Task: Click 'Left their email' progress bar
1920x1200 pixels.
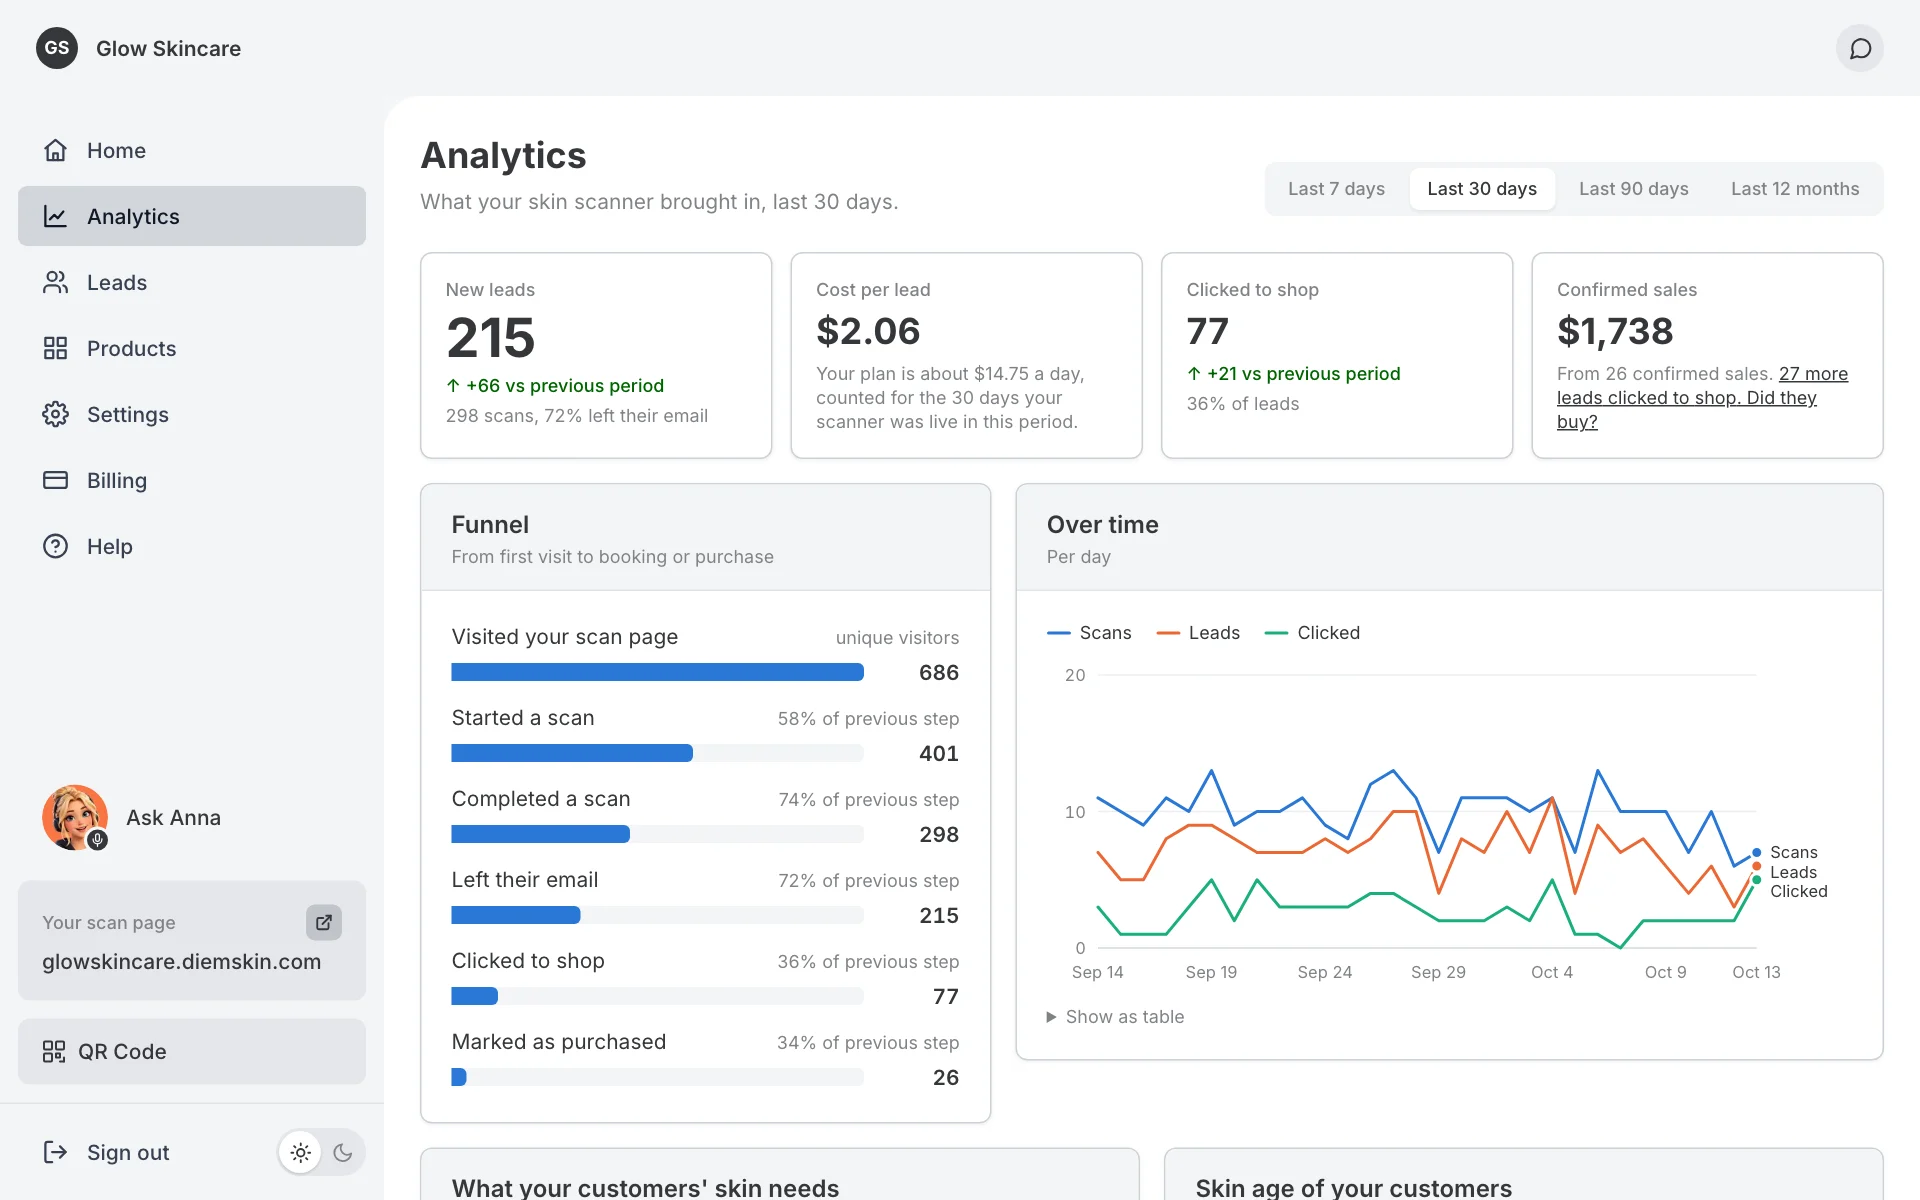Action: (657, 915)
